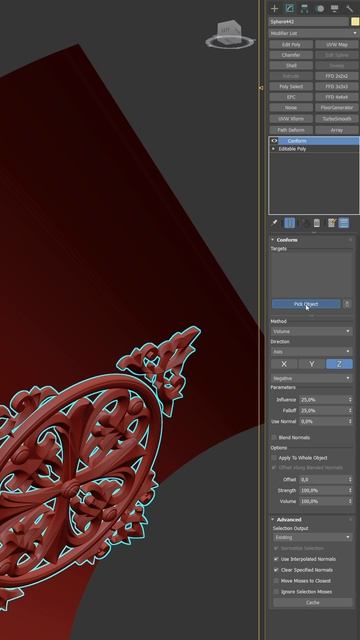Screen dimensions: 360x640
Task: Expand the Editable Poly stack entry
Action: (273, 149)
